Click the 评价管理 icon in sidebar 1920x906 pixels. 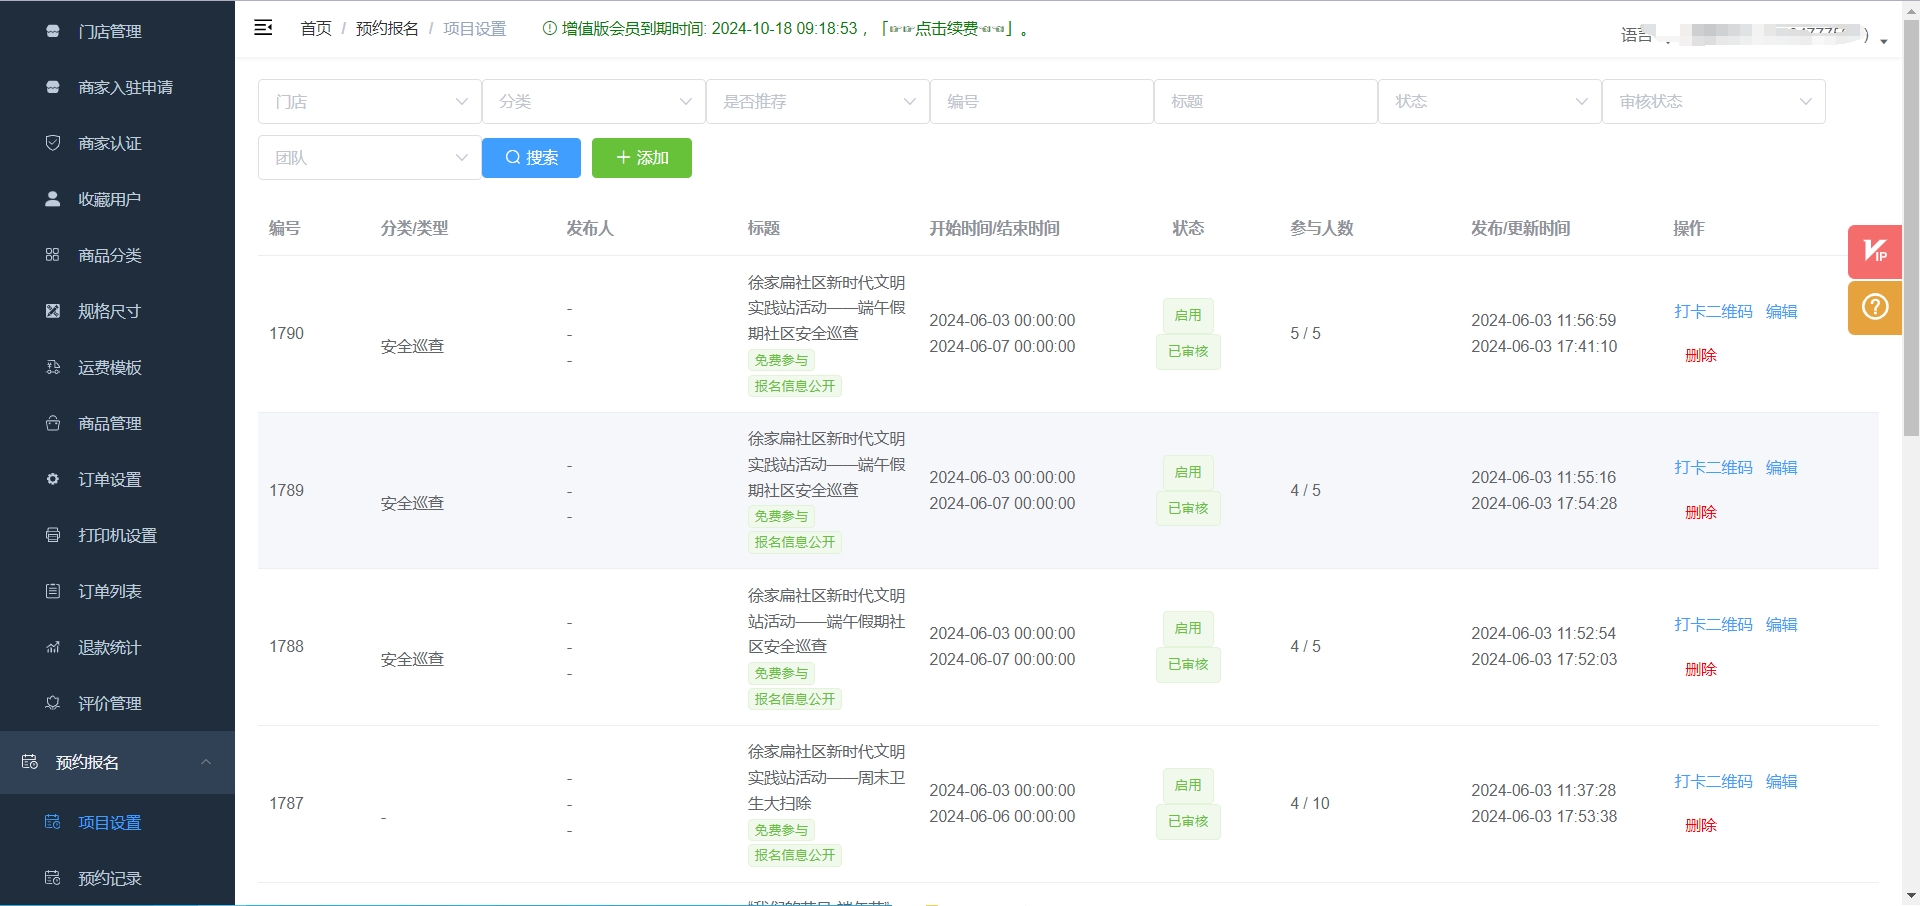click(x=53, y=703)
